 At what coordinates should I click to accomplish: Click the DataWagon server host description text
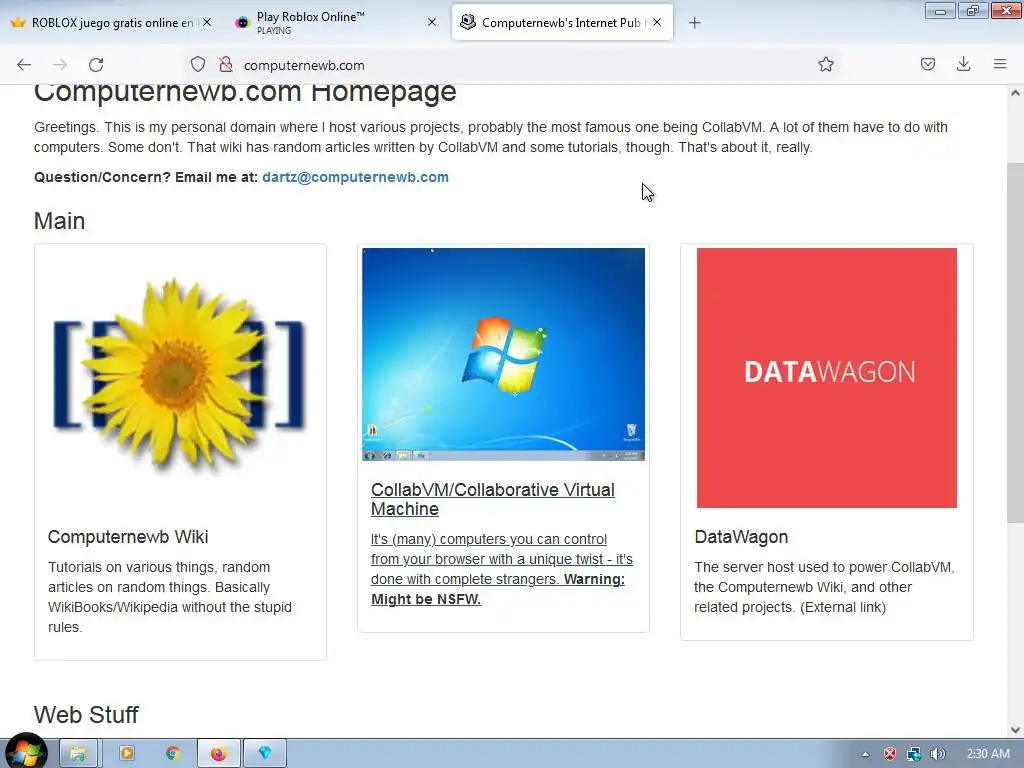click(x=824, y=587)
